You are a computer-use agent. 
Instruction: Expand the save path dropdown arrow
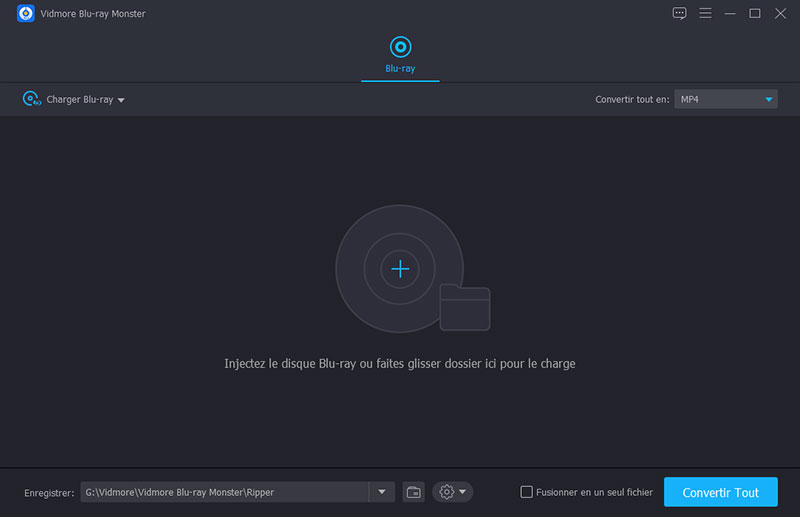382,492
